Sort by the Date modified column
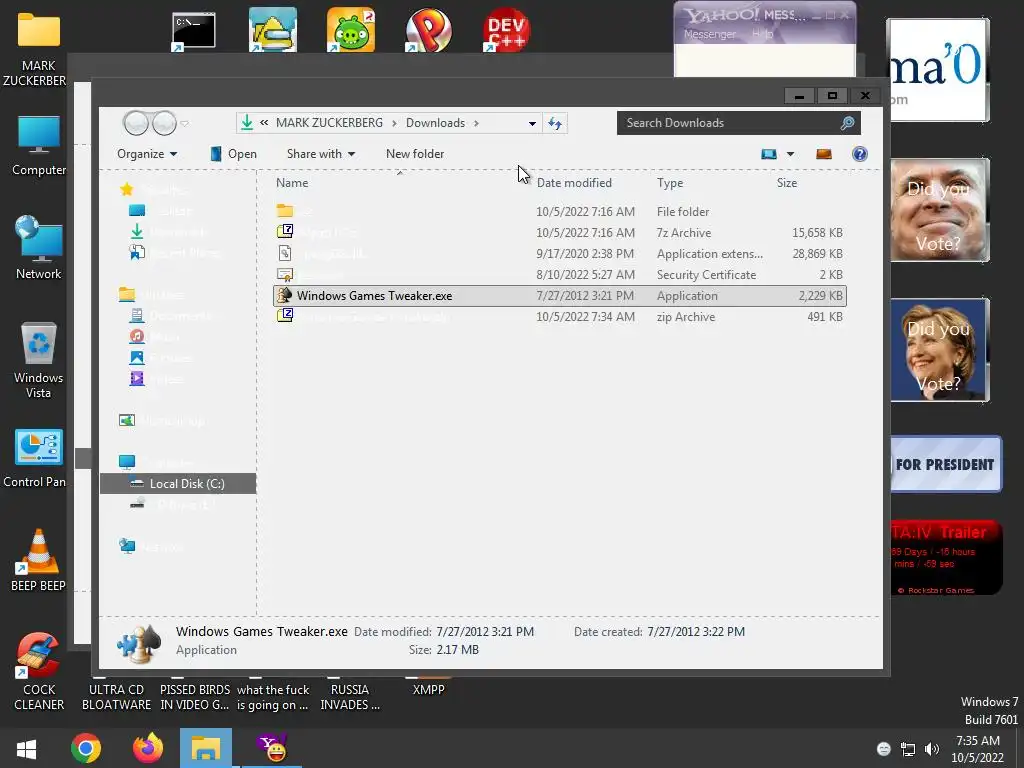 [574, 183]
